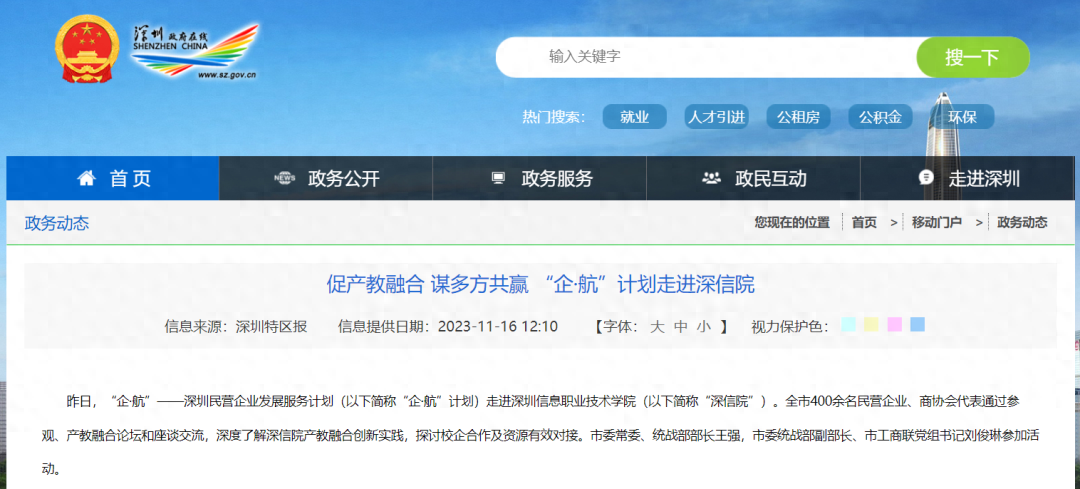Screen dimensions: 1080x489
Task: Select the 就业 hot search tag
Action: (634, 117)
